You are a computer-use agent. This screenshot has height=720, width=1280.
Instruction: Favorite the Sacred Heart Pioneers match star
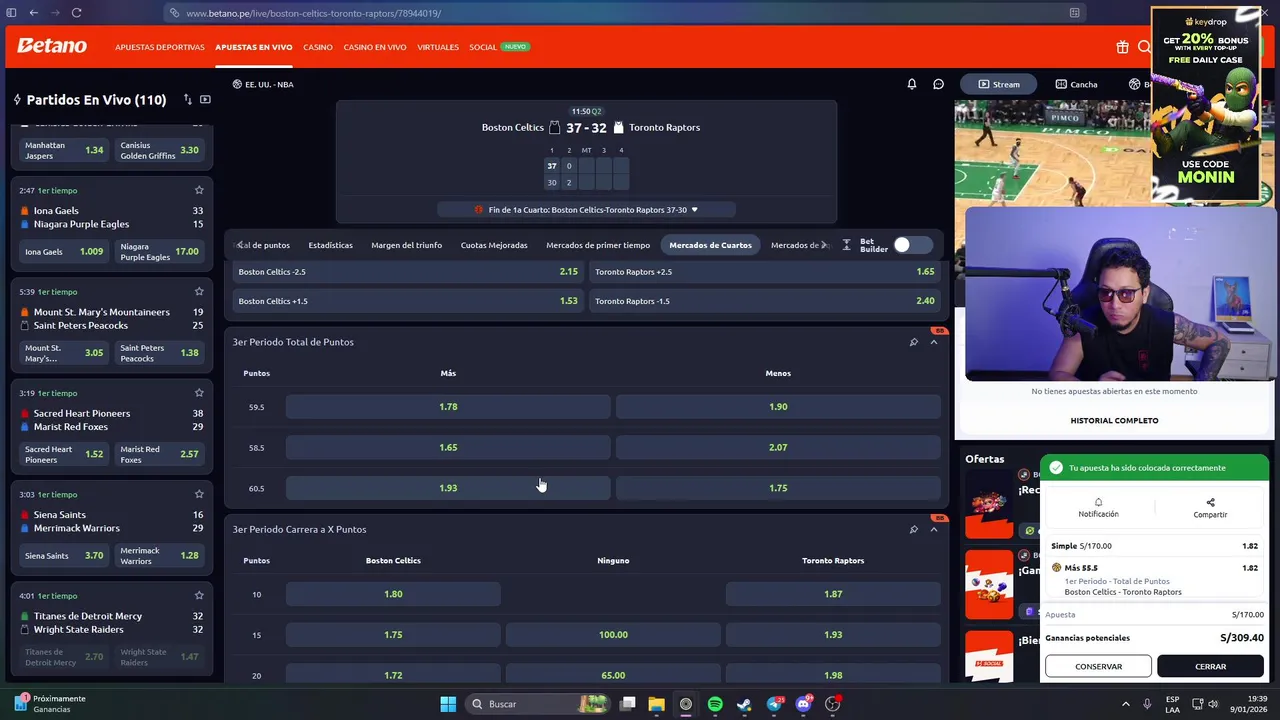pos(199,393)
